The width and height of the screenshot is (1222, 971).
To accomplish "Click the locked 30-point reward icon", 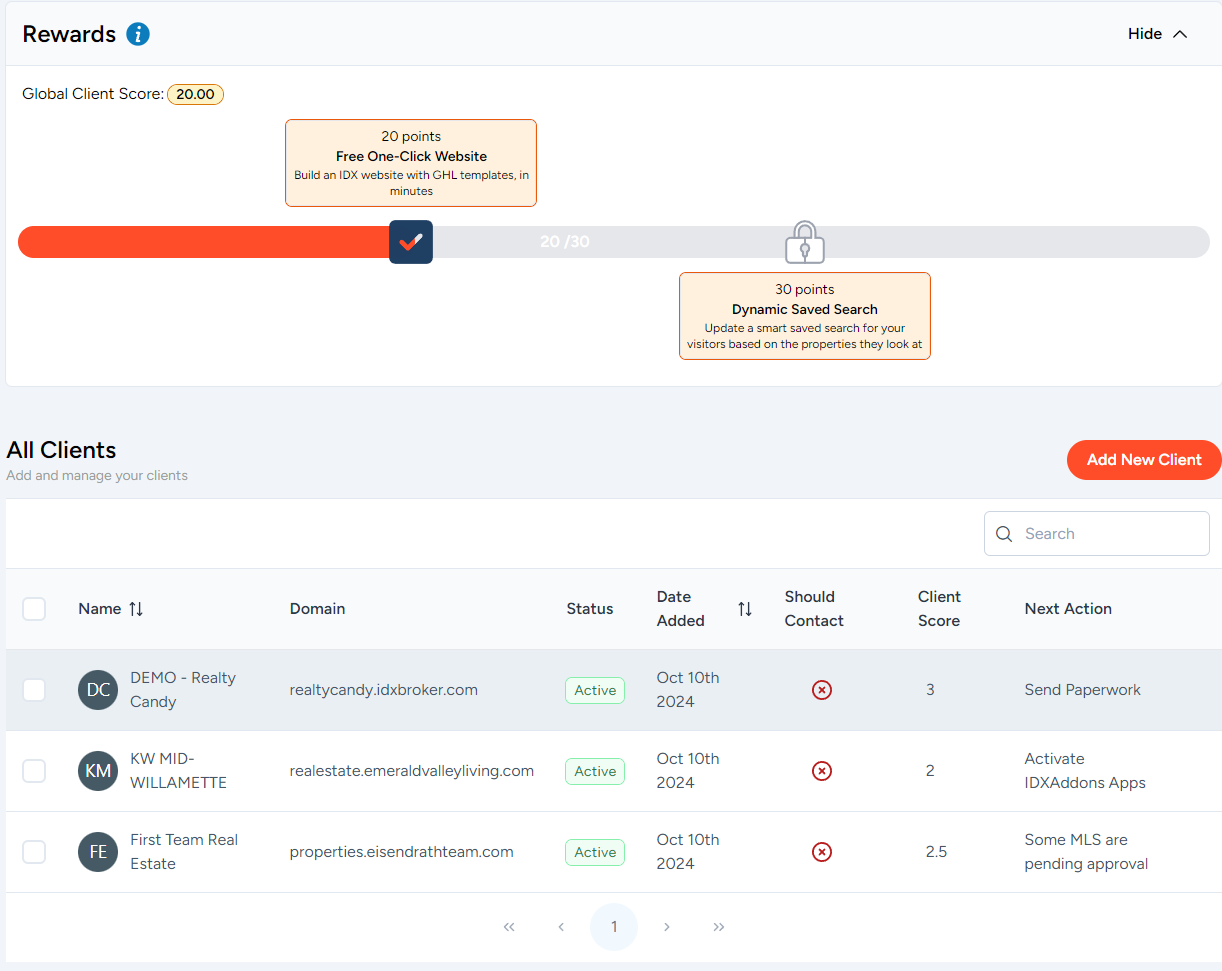I will (804, 242).
